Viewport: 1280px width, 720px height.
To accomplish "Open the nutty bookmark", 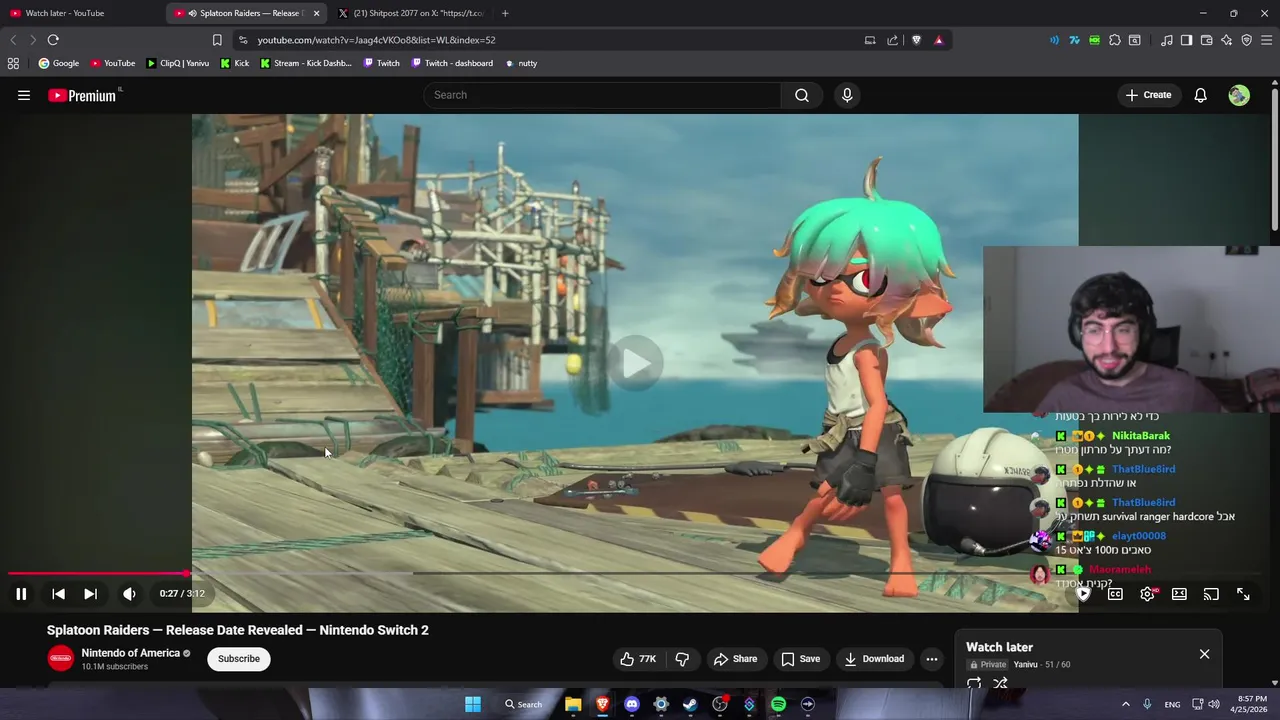I will point(521,63).
